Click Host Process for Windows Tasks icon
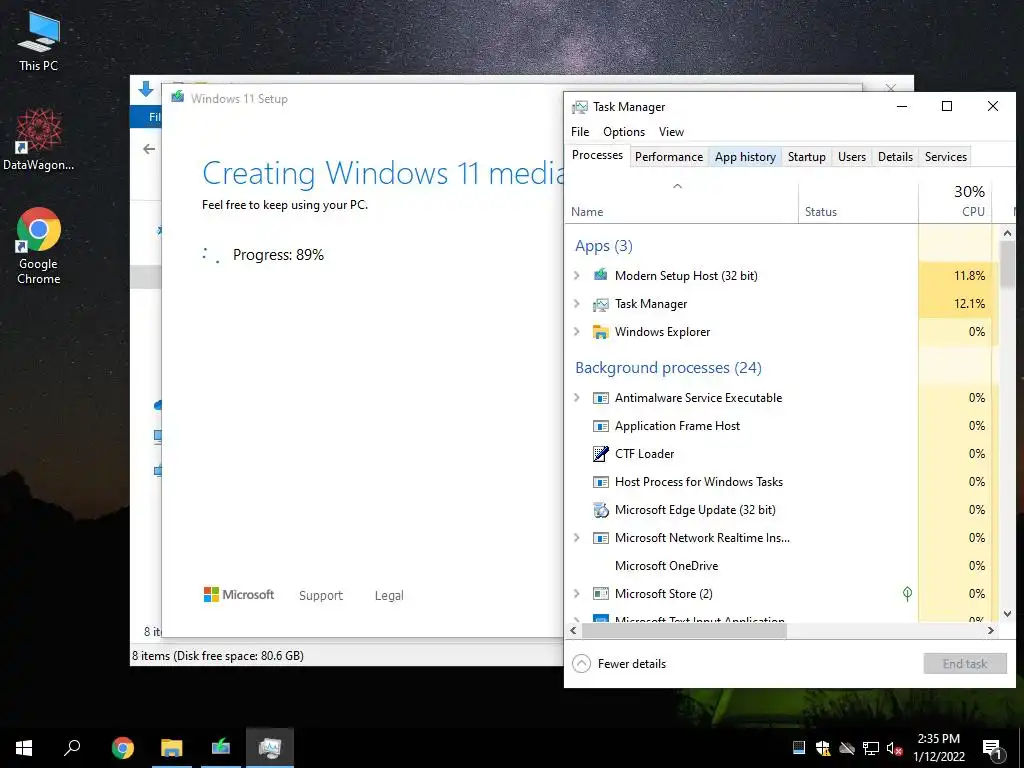1024x768 pixels. pyautogui.click(x=600, y=482)
